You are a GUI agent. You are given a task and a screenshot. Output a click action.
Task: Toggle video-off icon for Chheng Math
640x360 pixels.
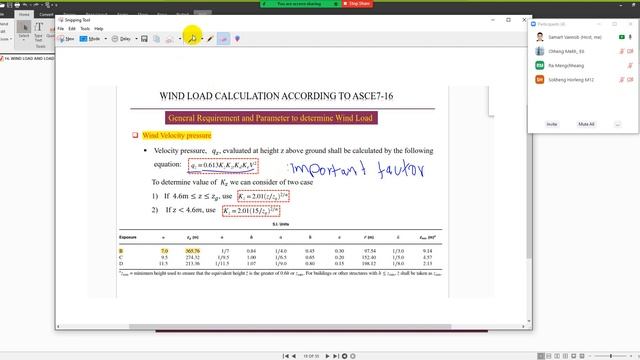[630, 51]
